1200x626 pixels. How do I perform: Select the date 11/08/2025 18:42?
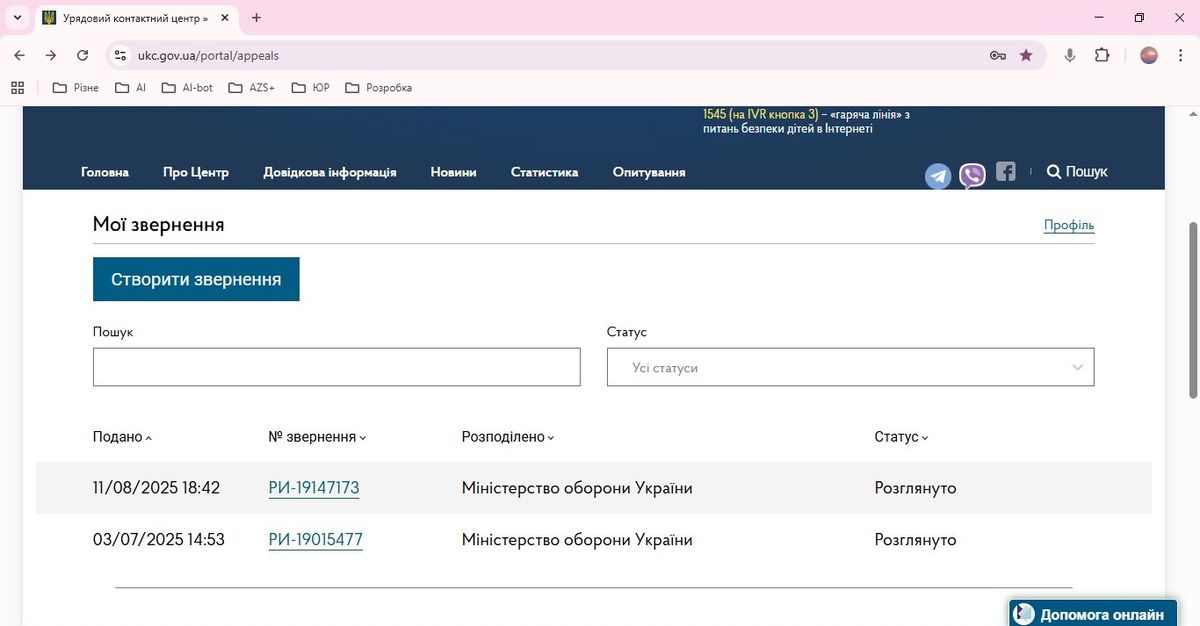pyautogui.click(x=156, y=488)
